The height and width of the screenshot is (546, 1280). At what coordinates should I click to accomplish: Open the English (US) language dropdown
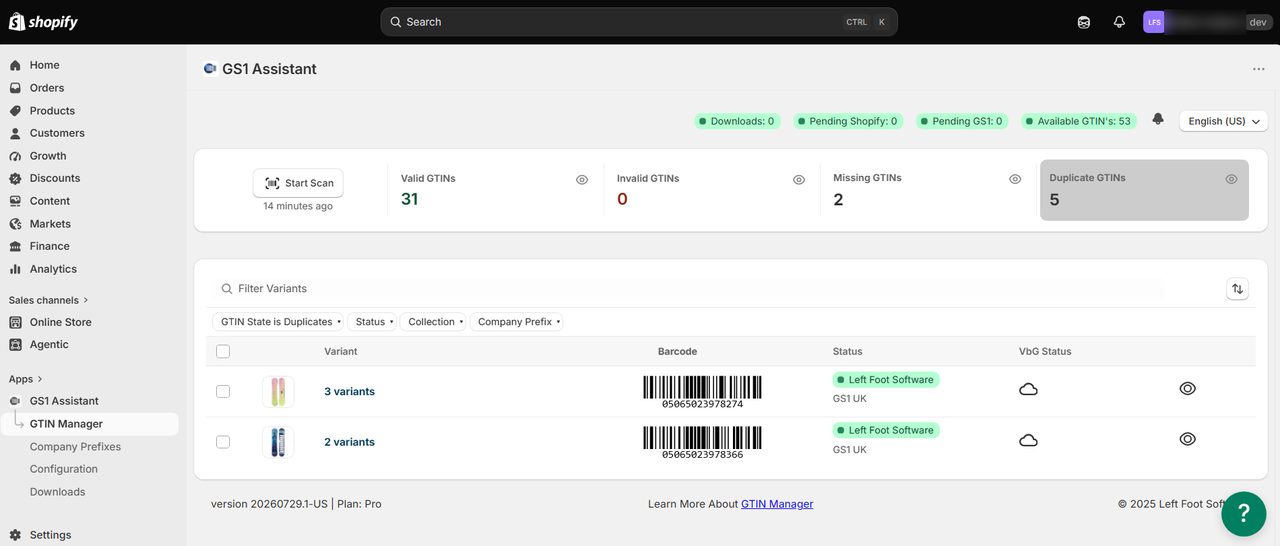(1224, 121)
